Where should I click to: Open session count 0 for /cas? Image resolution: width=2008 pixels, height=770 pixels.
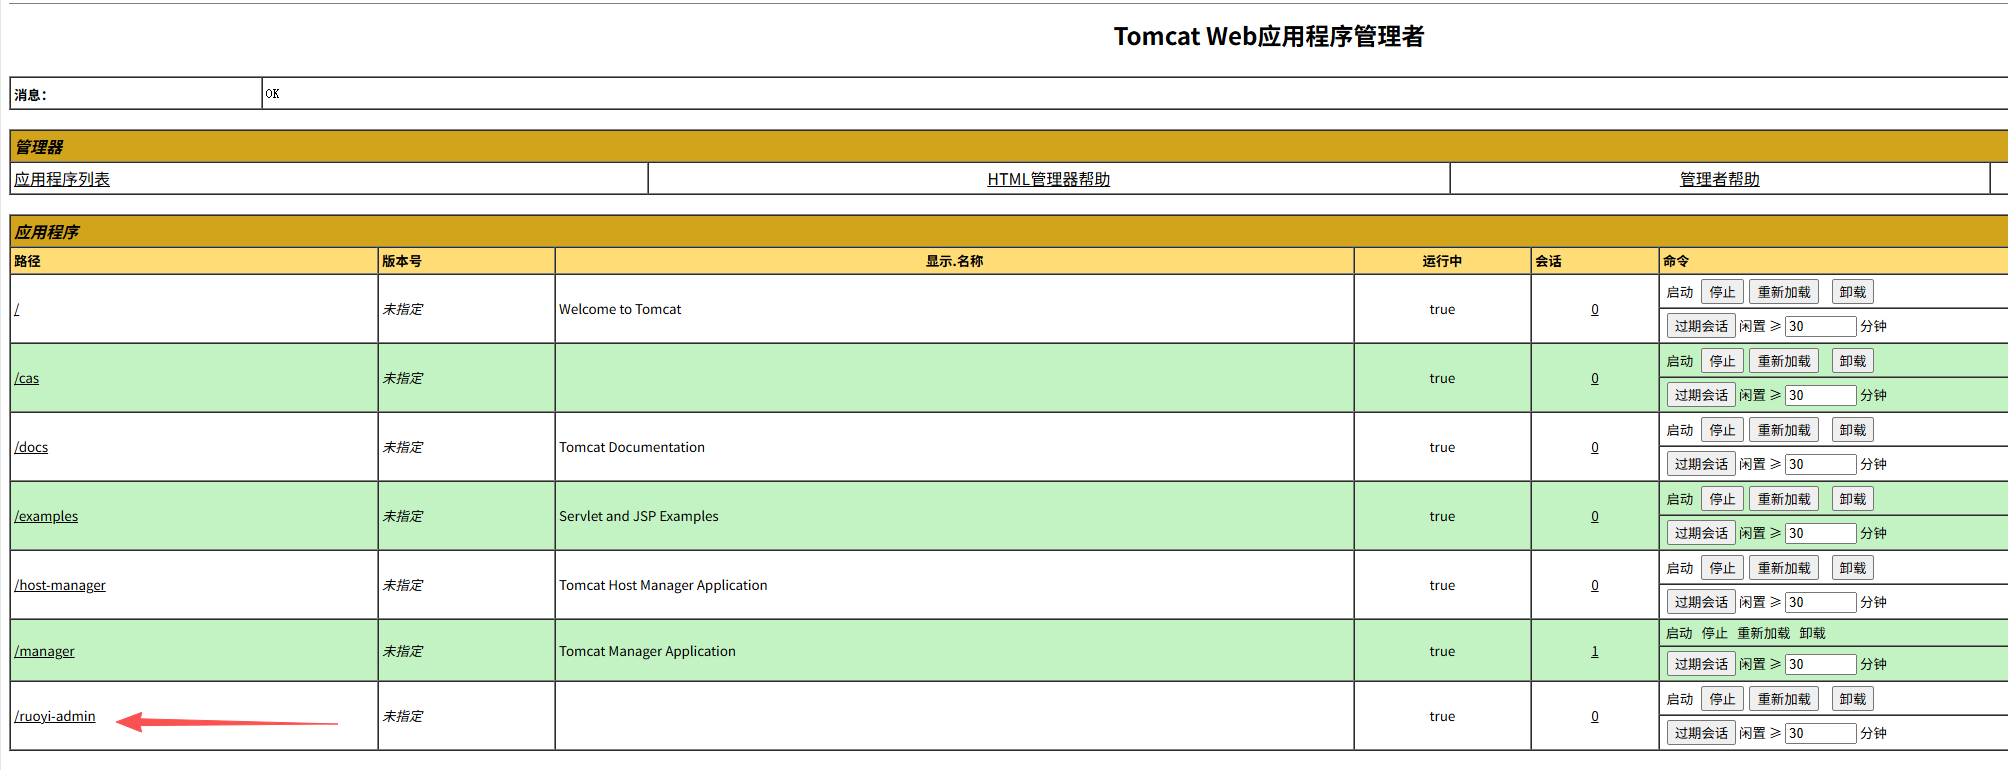[1595, 378]
